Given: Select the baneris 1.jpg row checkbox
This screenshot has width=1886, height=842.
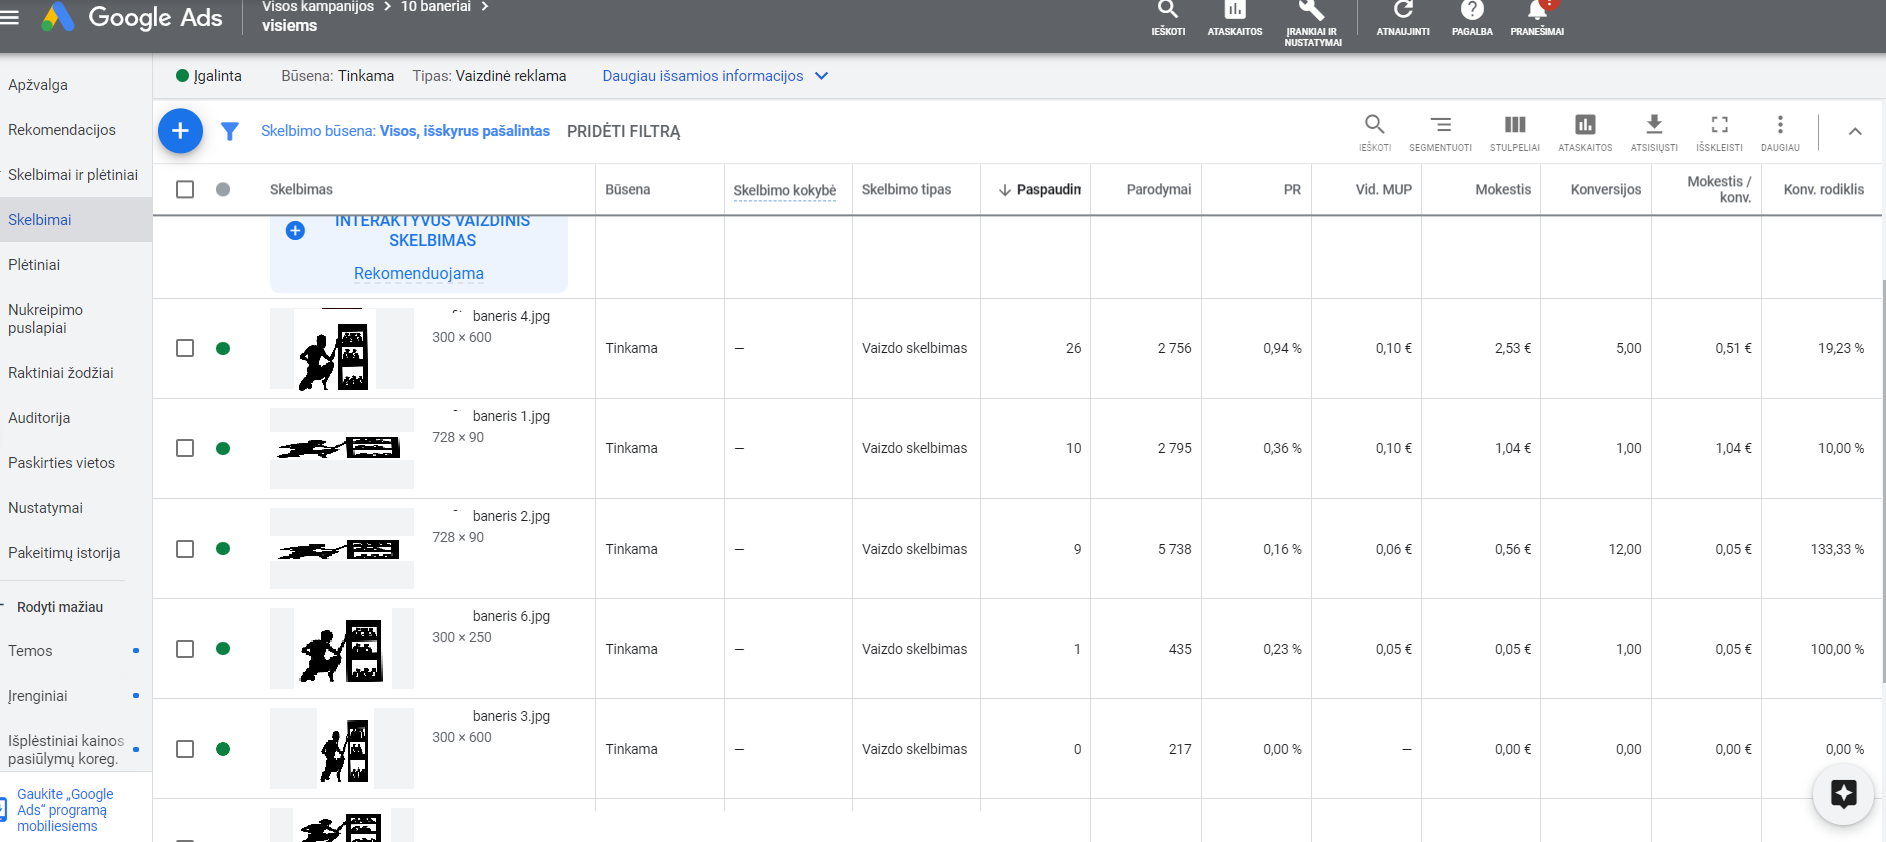Looking at the screenshot, I should click(185, 448).
